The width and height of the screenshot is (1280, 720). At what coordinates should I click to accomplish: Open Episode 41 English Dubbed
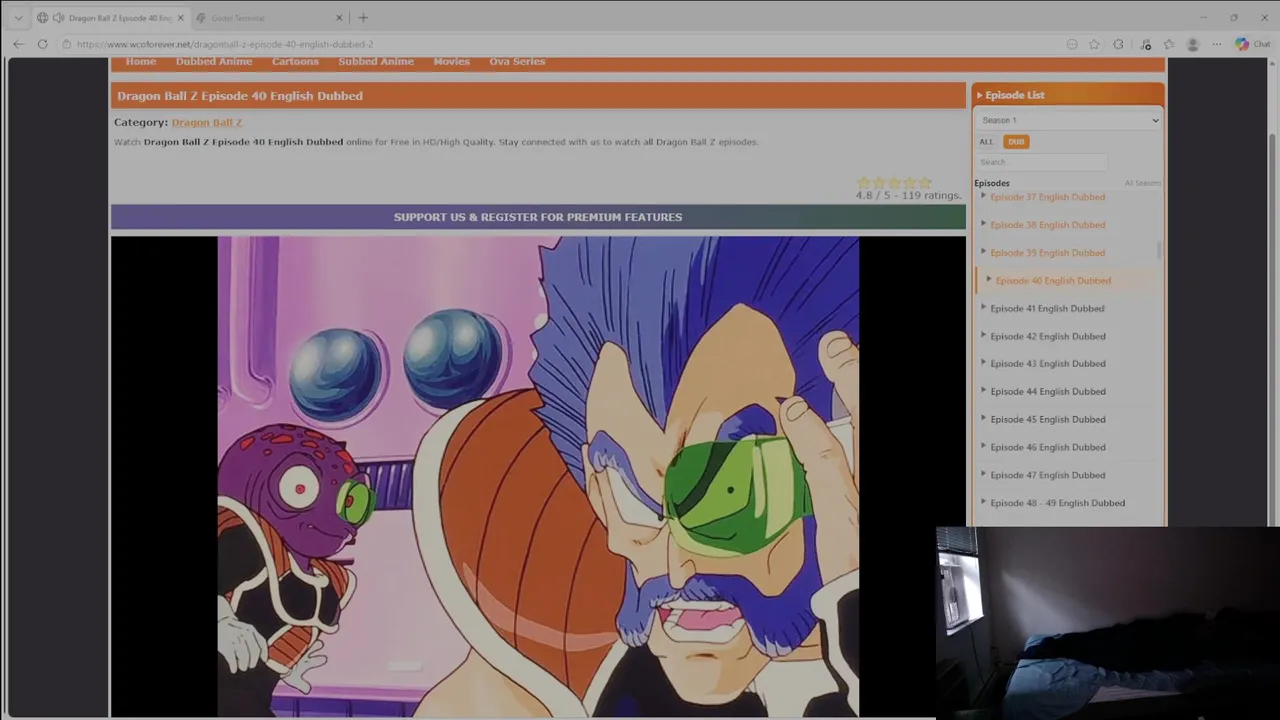click(1047, 309)
